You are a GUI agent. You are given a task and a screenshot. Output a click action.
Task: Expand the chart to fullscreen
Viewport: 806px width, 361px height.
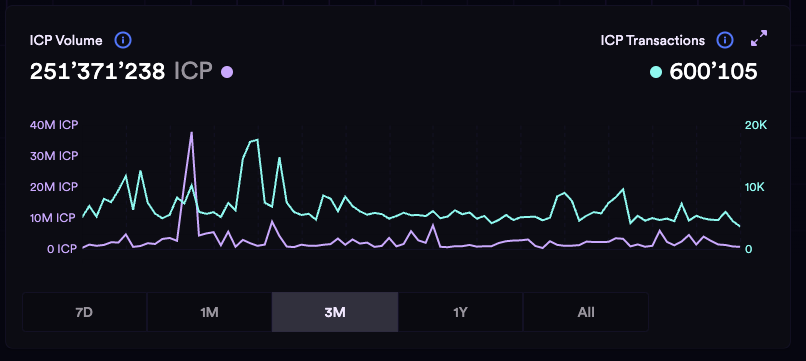pos(759,38)
